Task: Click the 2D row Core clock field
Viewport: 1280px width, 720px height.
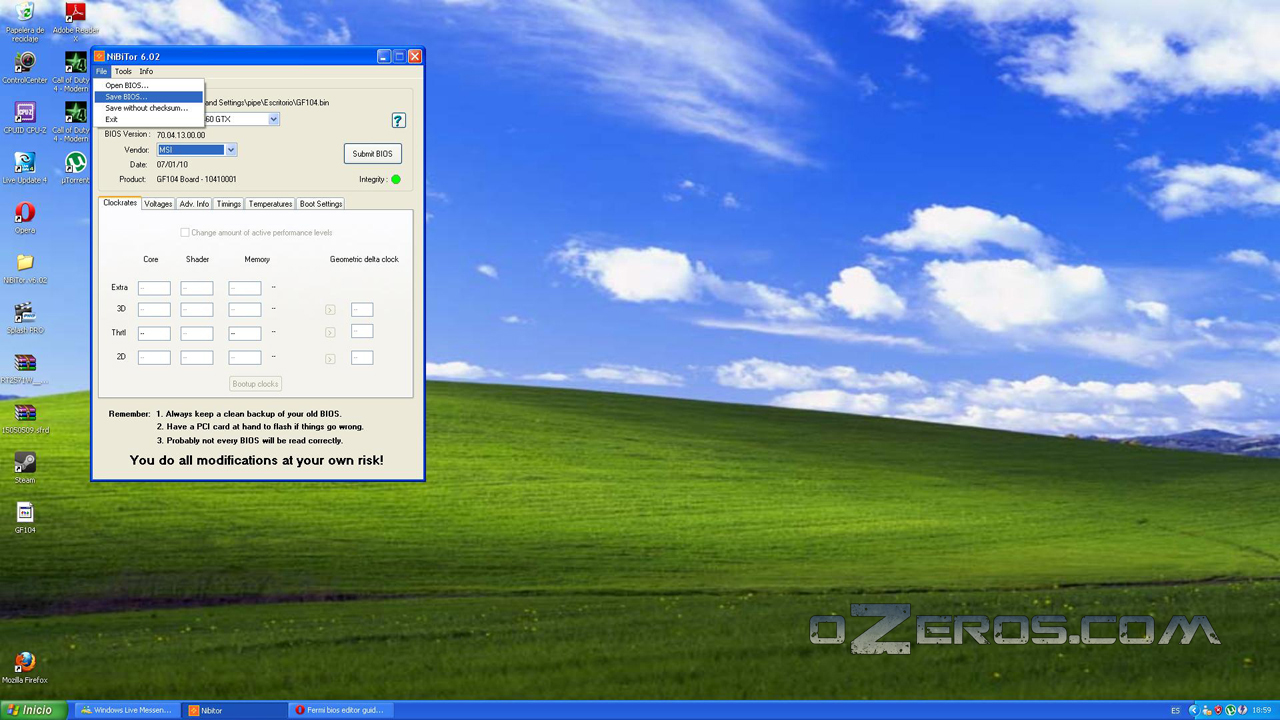Action: point(154,357)
